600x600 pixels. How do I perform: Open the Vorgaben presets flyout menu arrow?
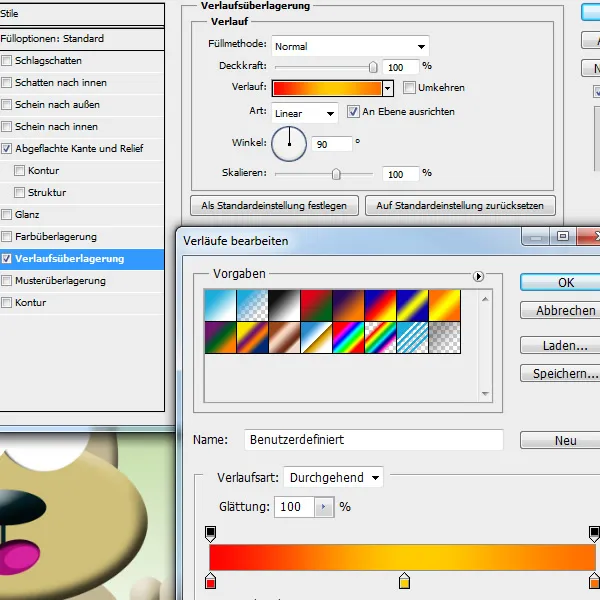tap(478, 276)
